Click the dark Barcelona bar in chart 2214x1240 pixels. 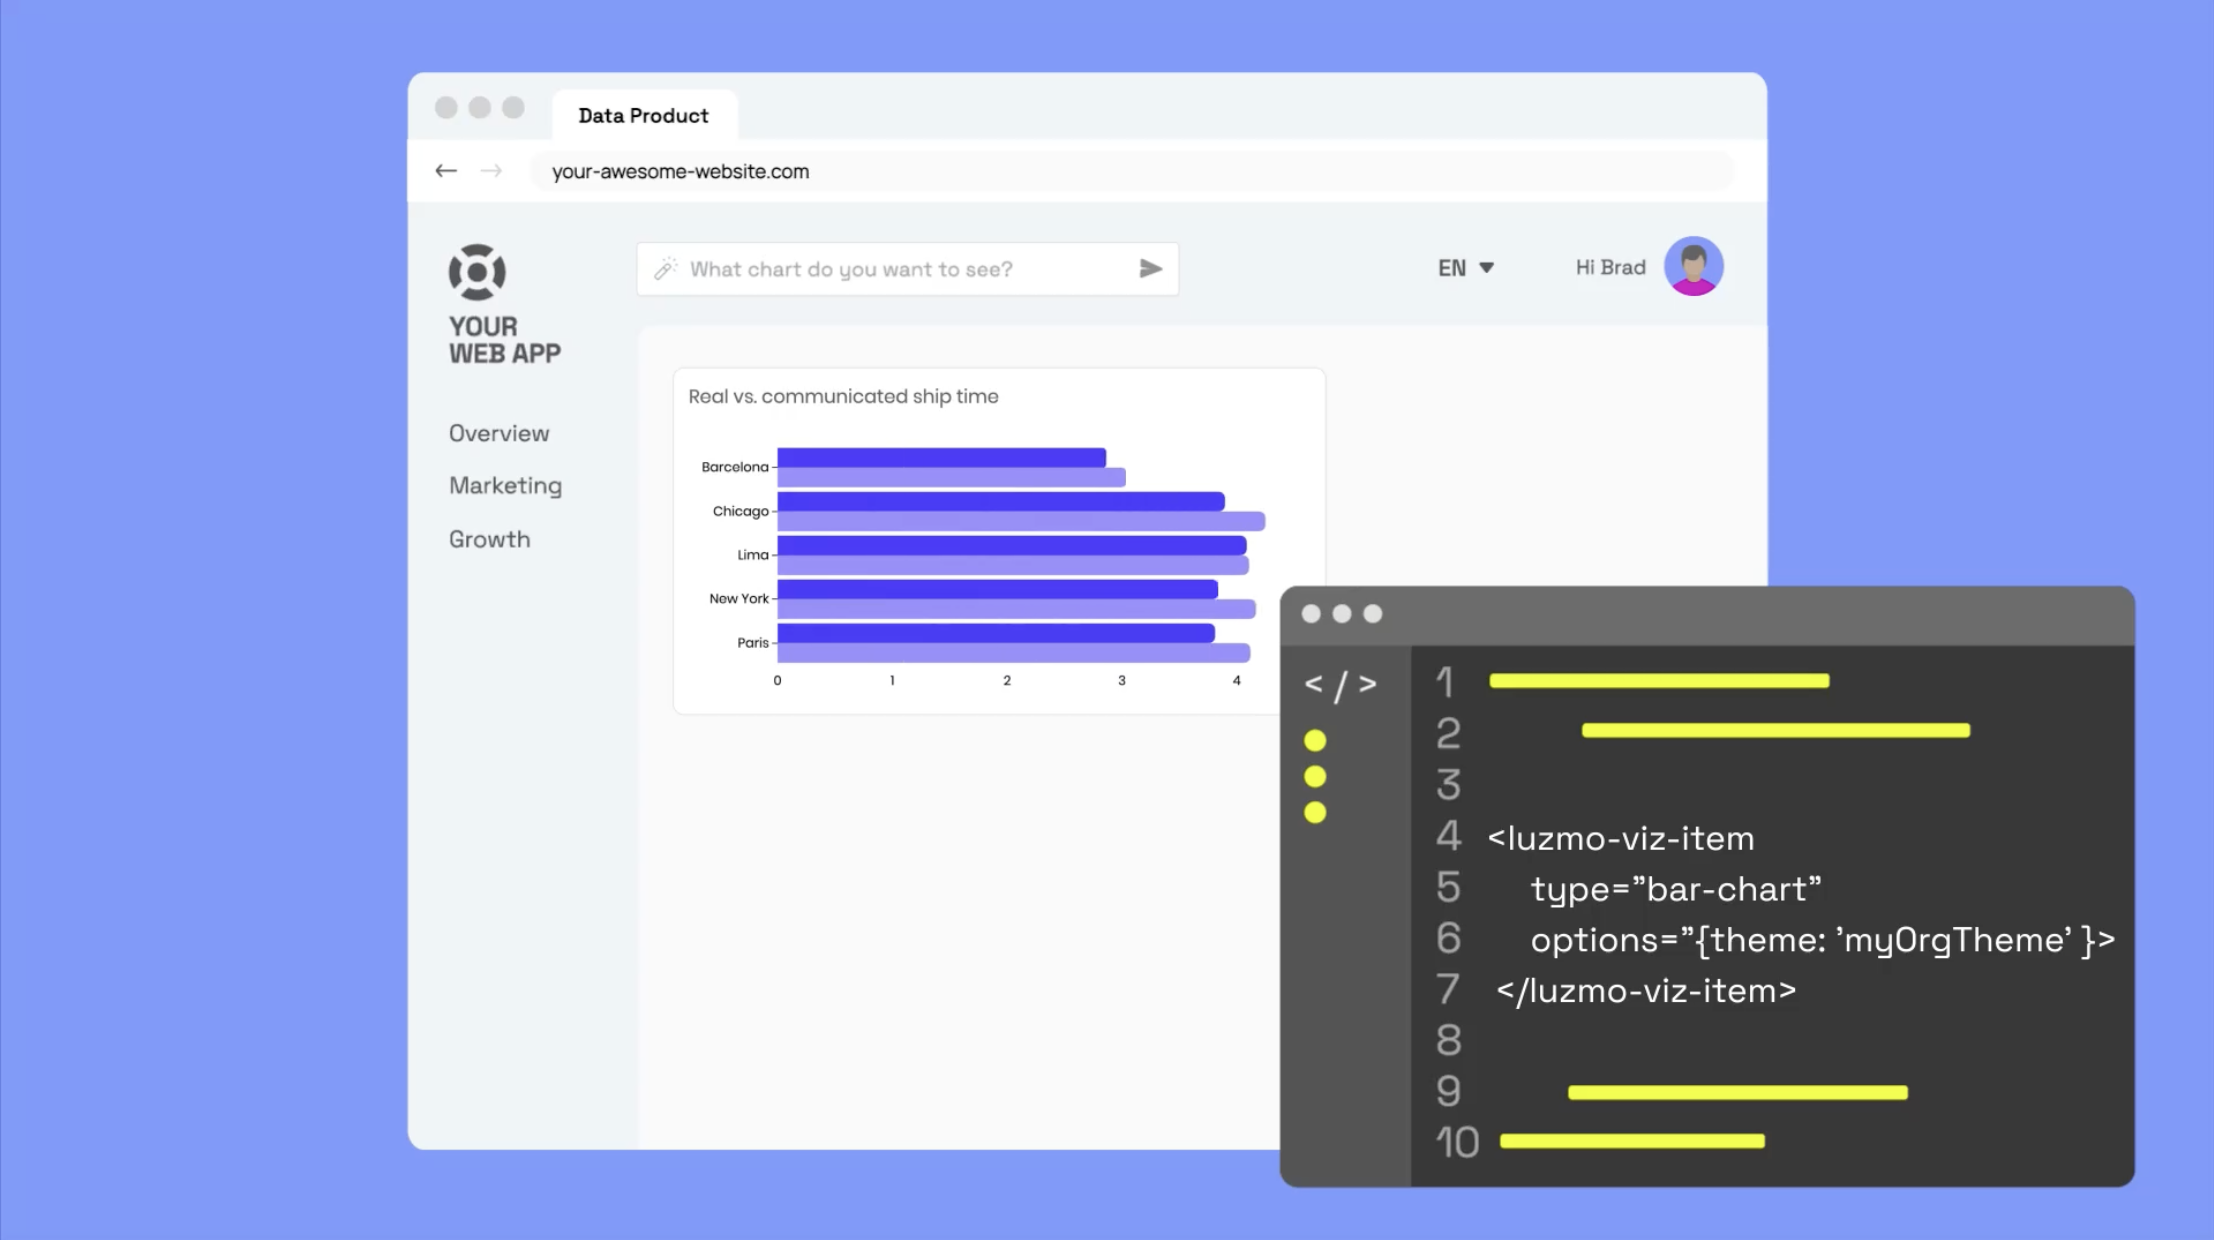click(x=940, y=458)
